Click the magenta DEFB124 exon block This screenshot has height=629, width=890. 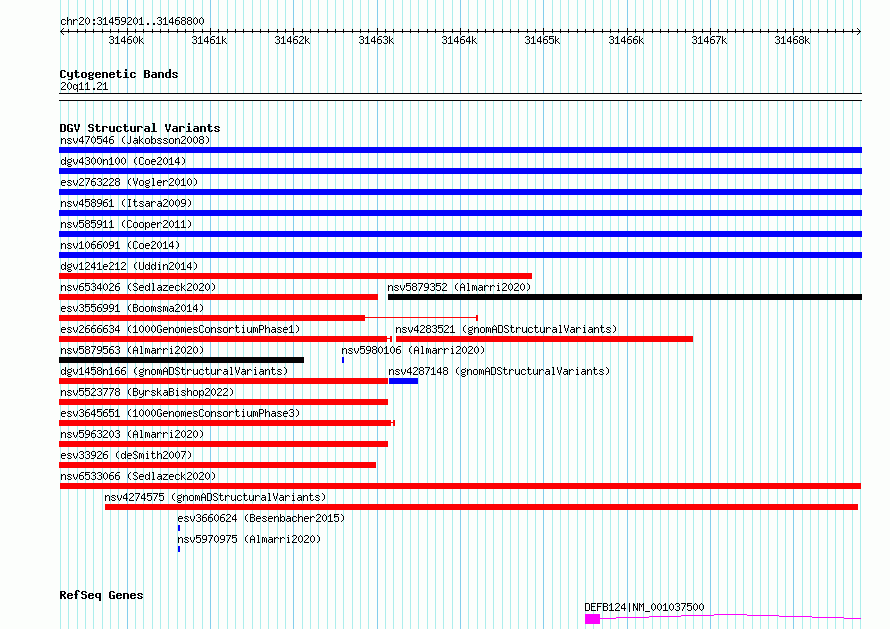point(593,619)
